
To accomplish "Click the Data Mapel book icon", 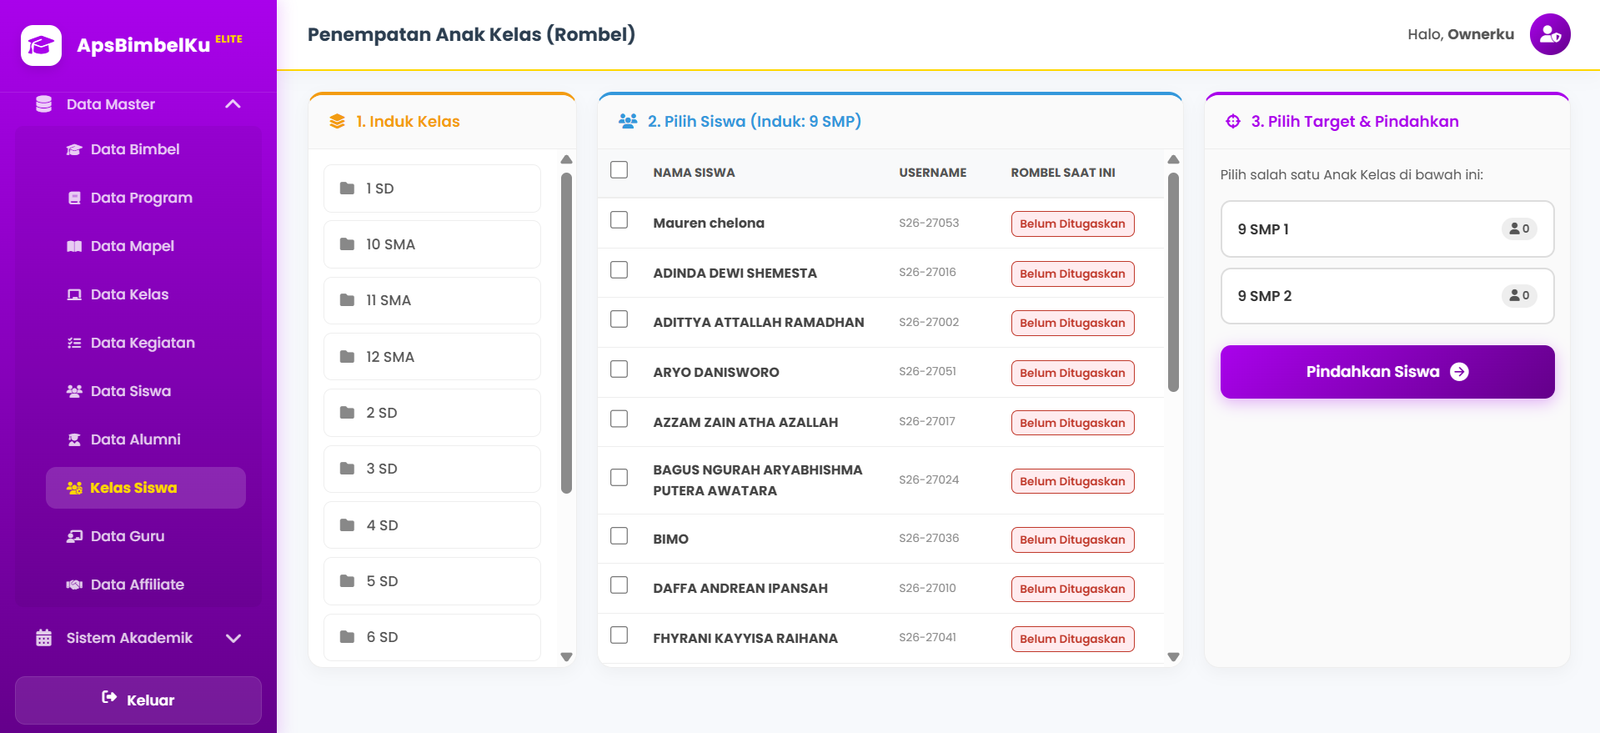I will click(74, 246).
